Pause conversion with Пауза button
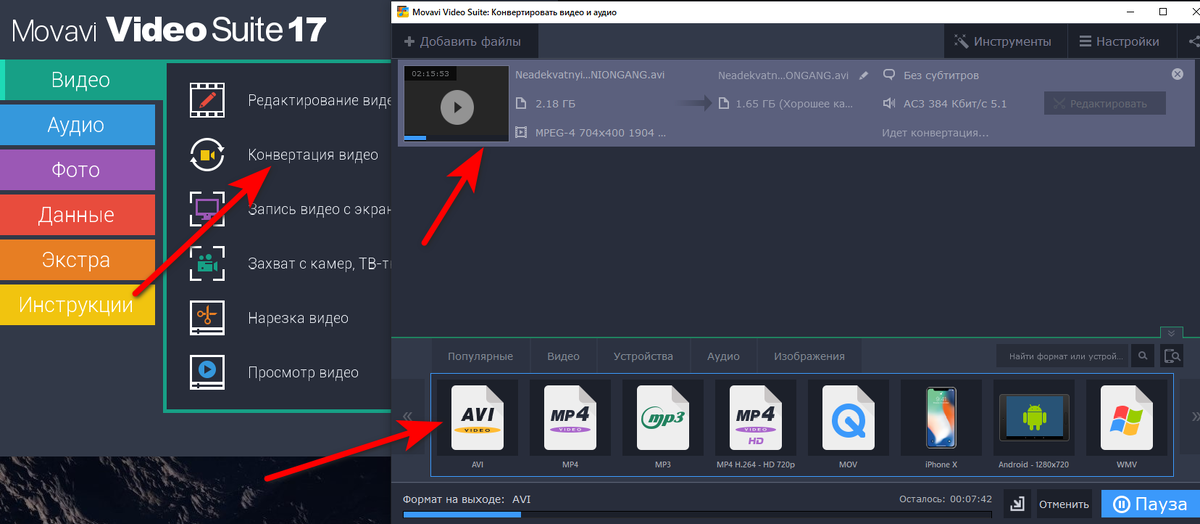This screenshot has width=1200, height=524. 1150,504
